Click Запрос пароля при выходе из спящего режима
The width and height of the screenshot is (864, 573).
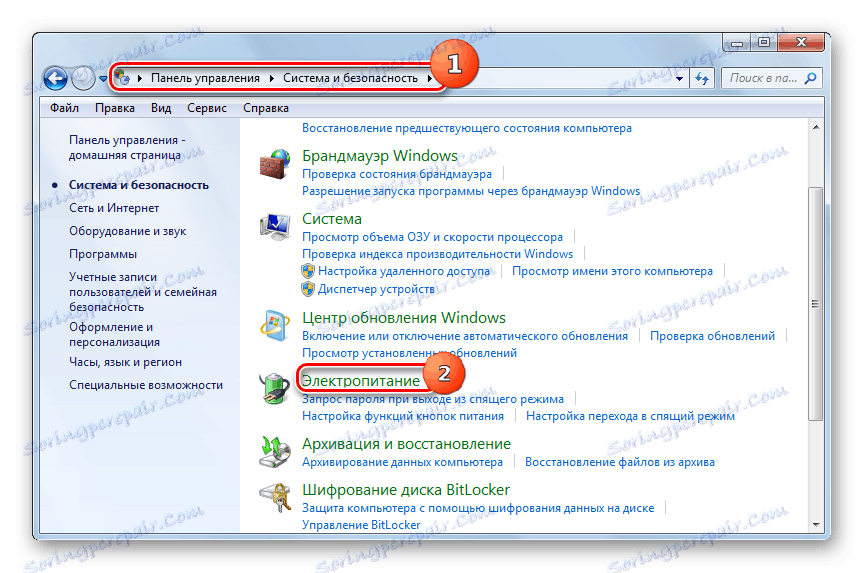tap(433, 399)
